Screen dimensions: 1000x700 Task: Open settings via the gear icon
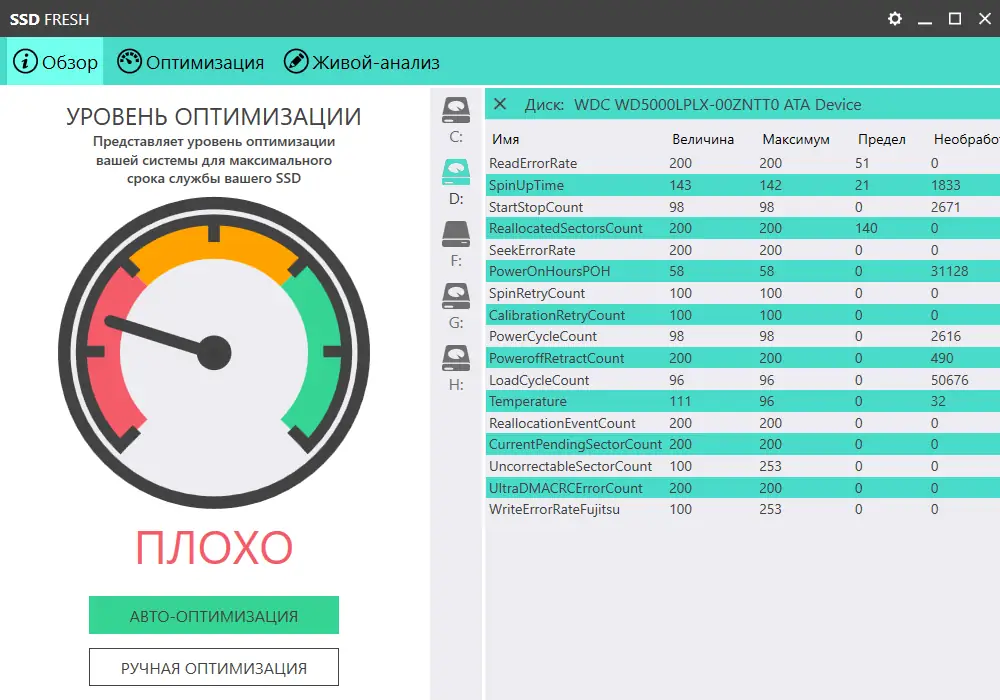tap(895, 18)
